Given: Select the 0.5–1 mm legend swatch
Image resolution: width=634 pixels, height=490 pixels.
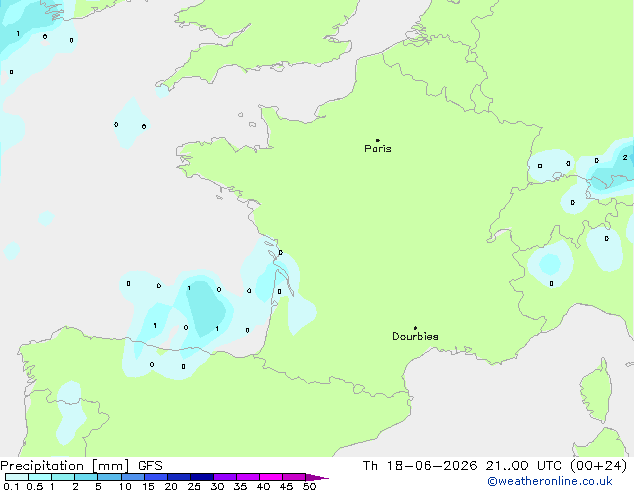Looking at the screenshot, I should [40, 477].
